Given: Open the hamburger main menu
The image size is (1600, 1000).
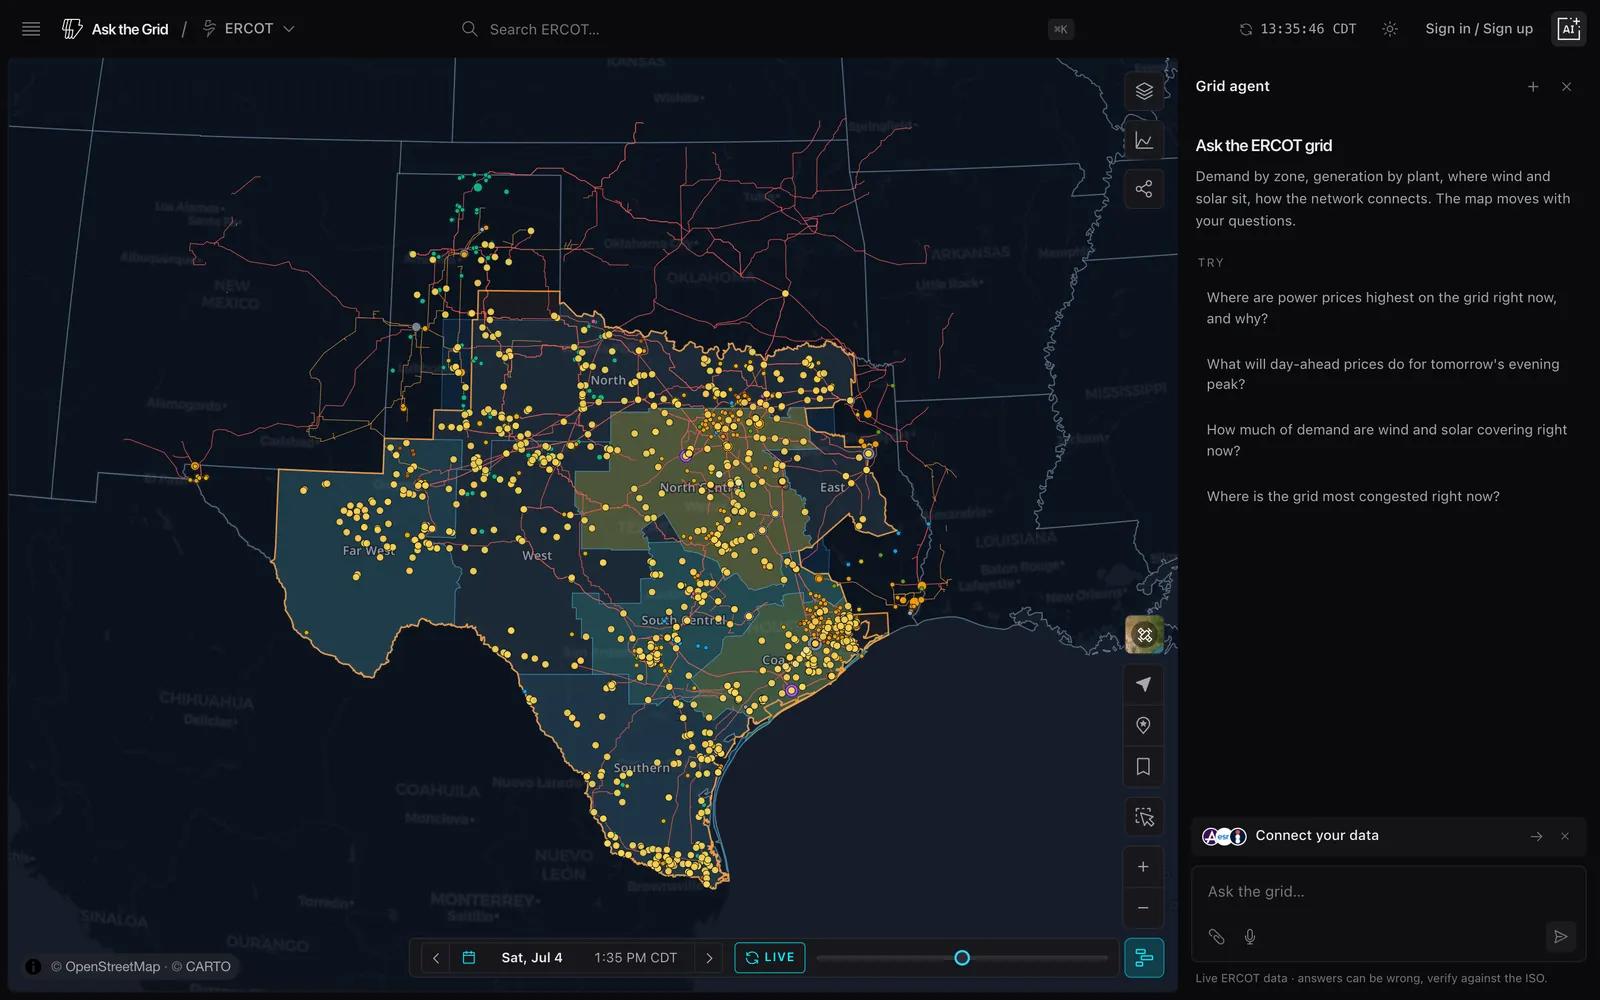Looking at the screenshot, I should click(31, 29).
